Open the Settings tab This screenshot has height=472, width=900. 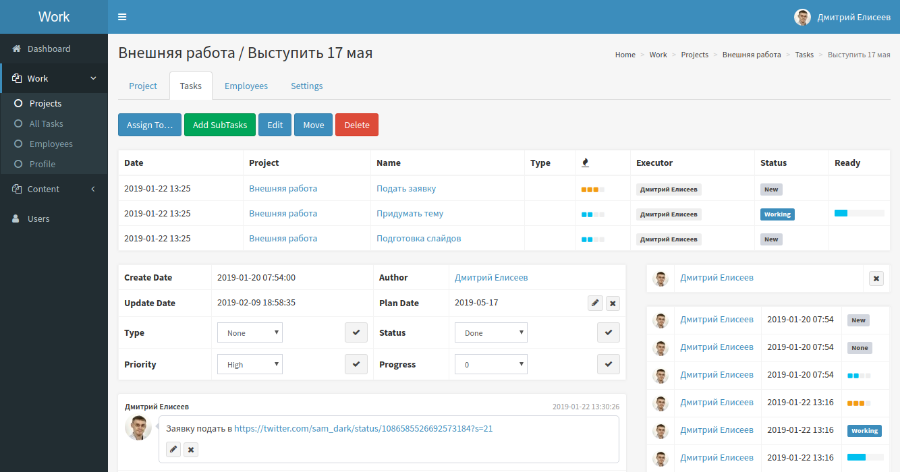pos(306,86)
